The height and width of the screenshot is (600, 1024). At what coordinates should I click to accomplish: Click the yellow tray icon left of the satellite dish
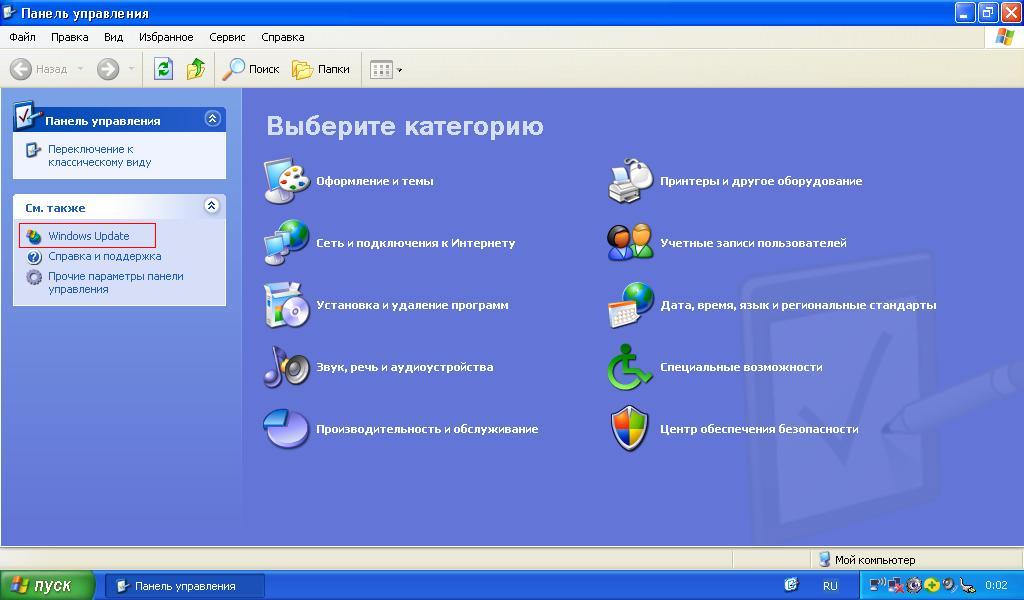(x=931, y=585)
